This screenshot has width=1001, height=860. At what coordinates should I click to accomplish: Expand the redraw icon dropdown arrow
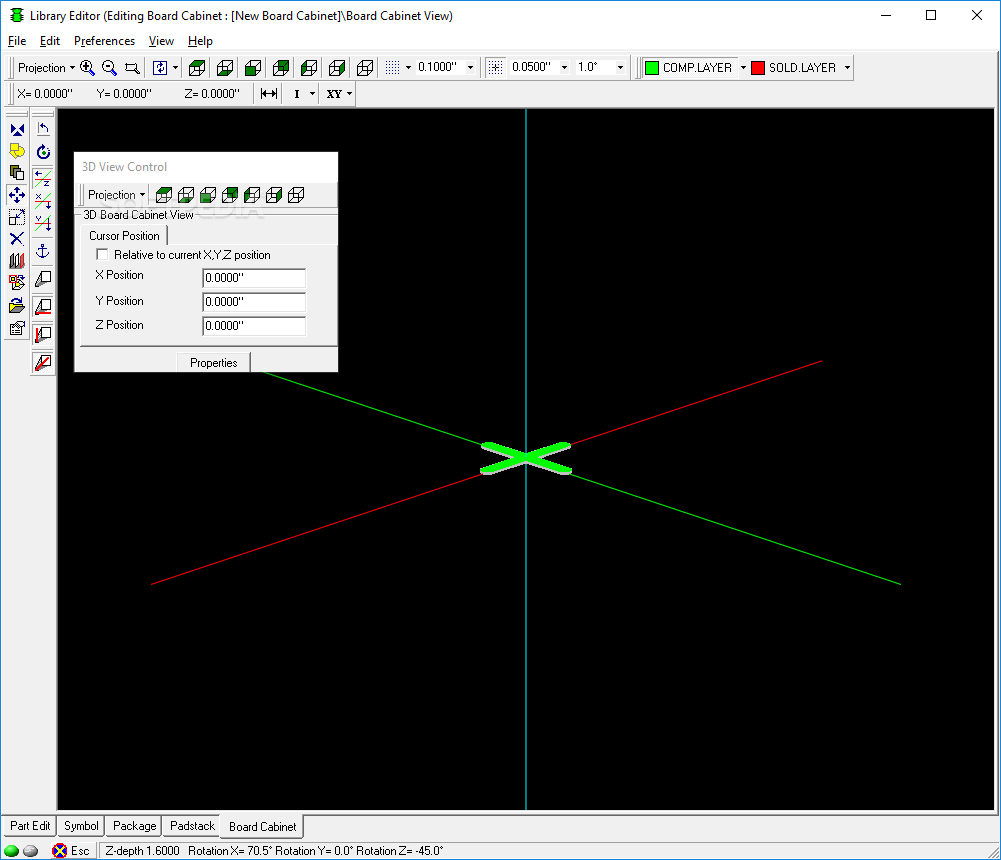click(176, 68)
